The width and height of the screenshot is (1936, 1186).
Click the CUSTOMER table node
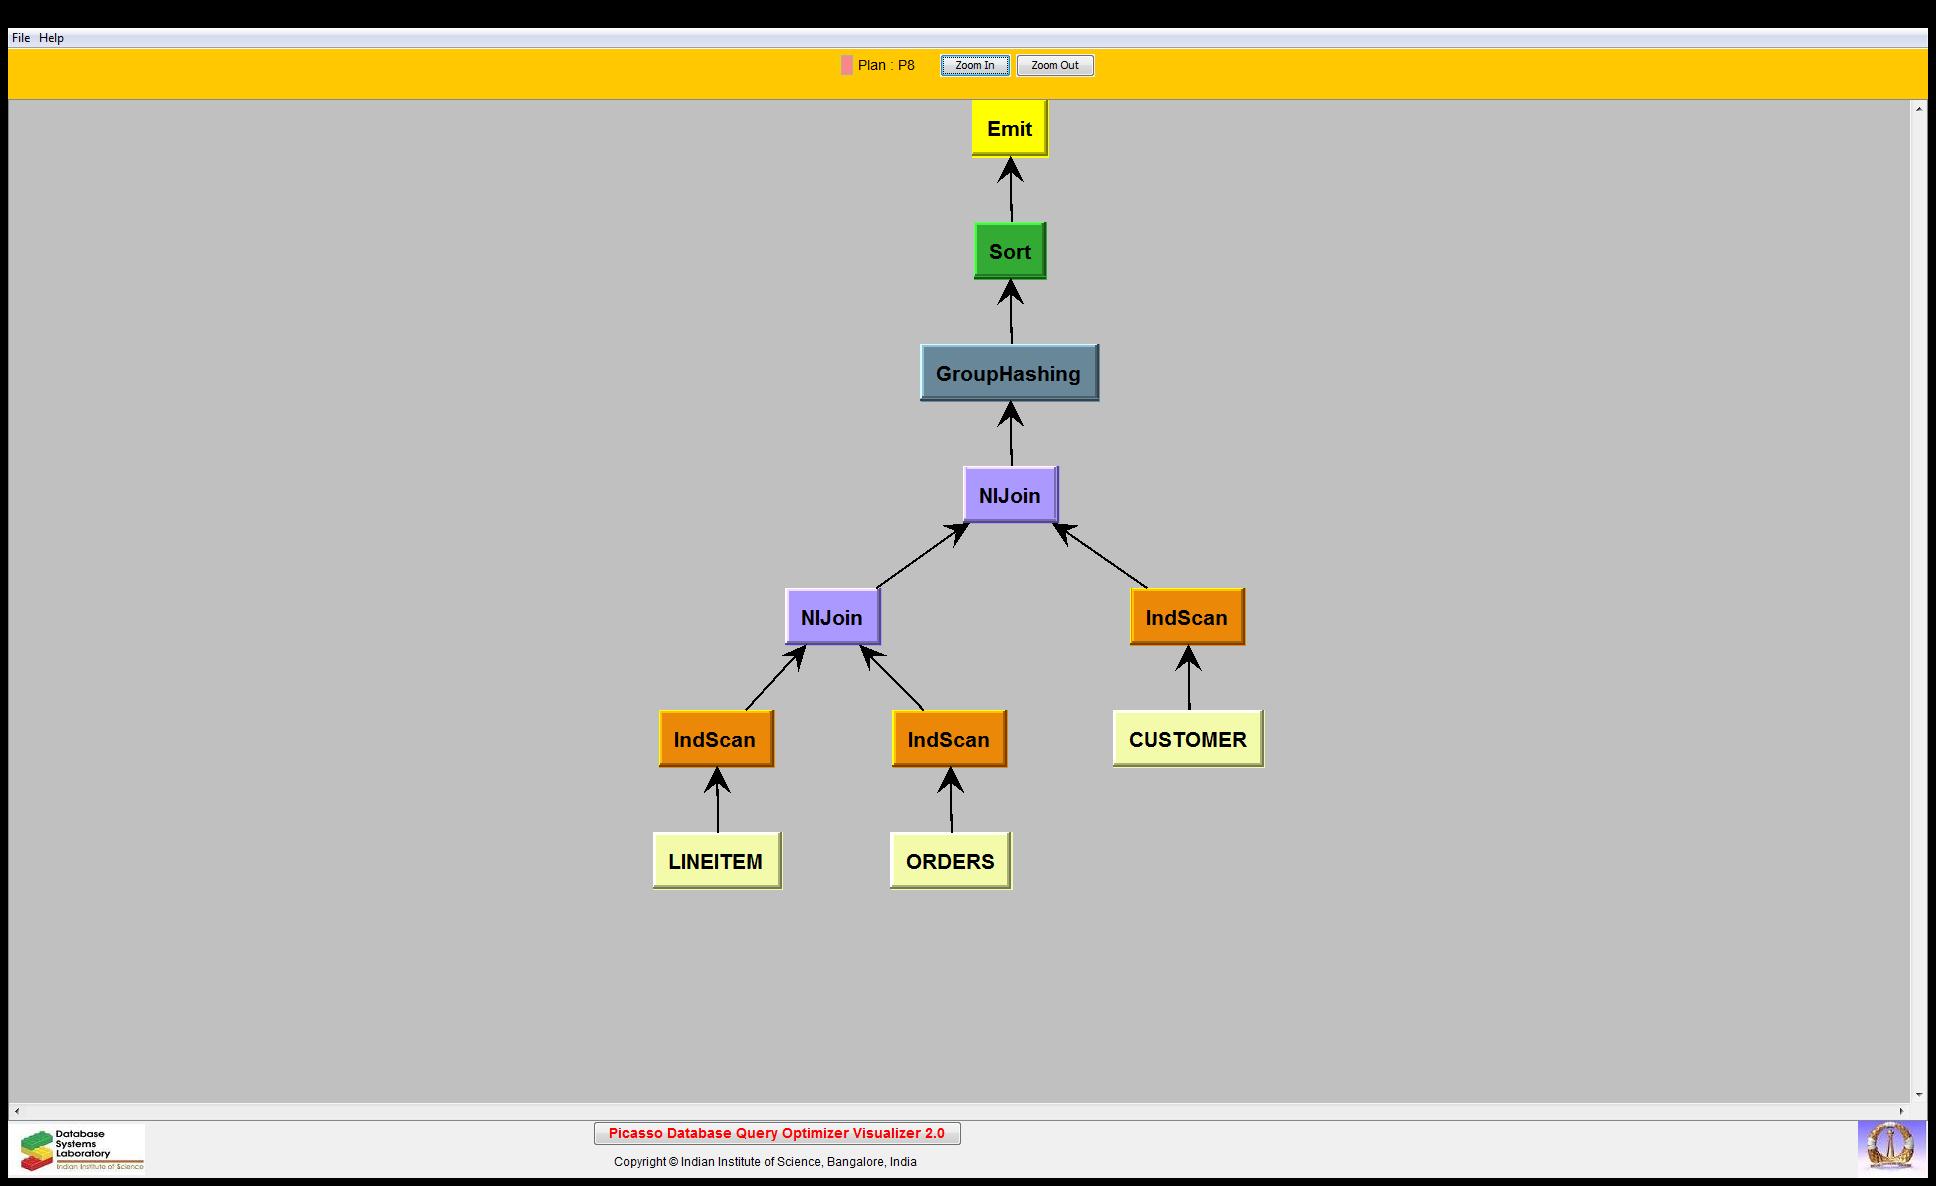tap(1187, 739)
